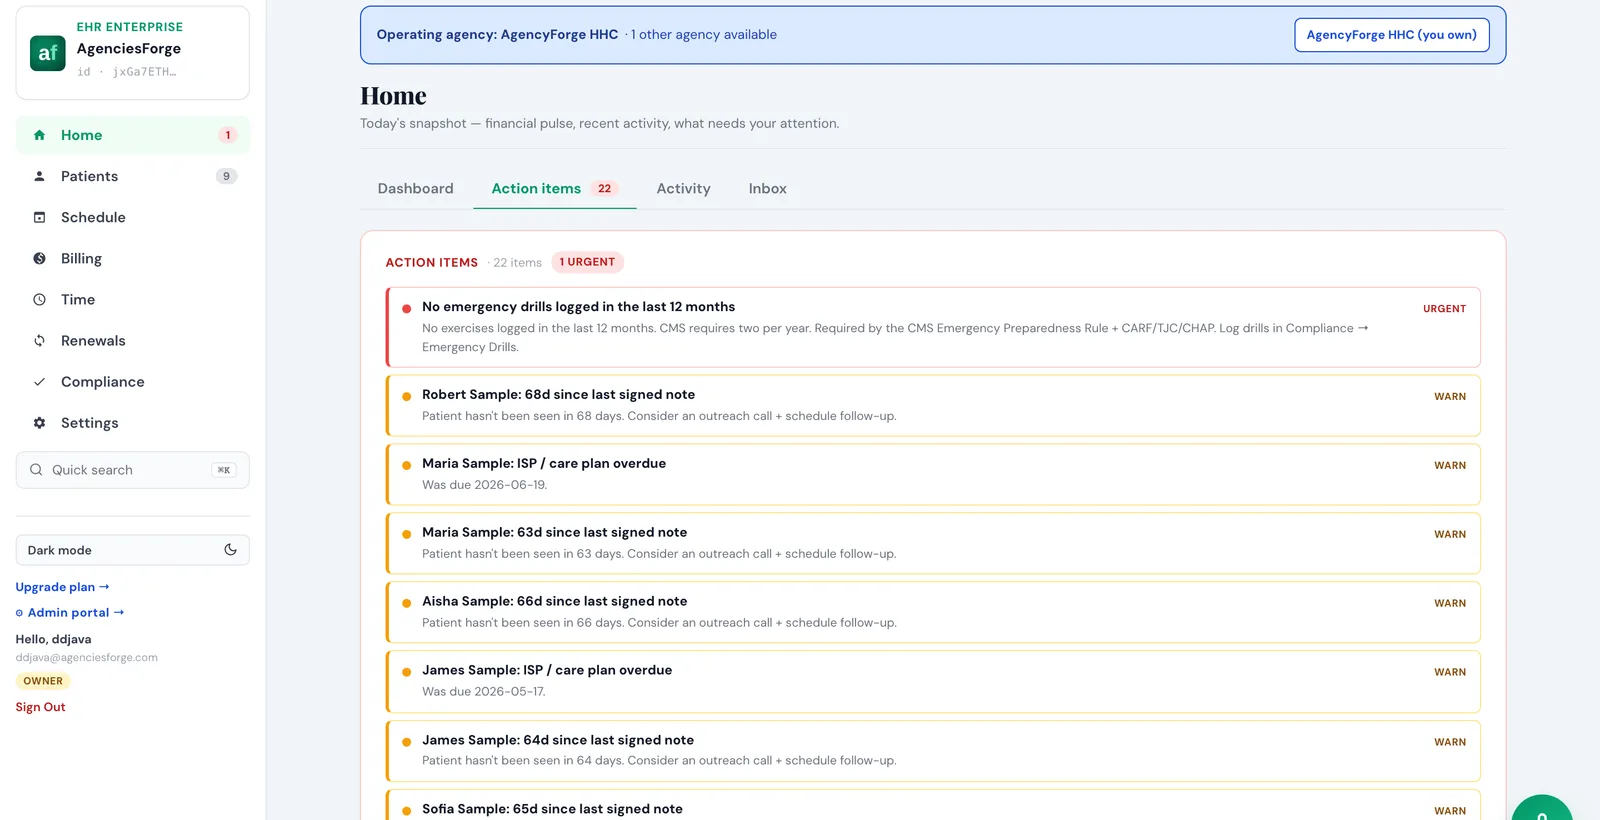The image size is (1600, 820).
Task: Click the Action items count badge 22
Action: click(604, 188)
